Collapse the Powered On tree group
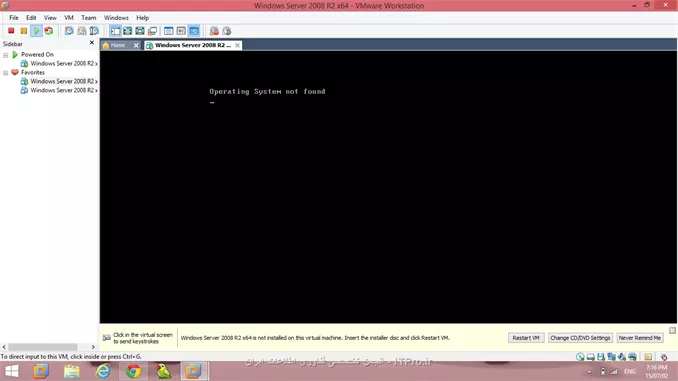The width and height of the screenshot is (678, 381). pos(6,55)
